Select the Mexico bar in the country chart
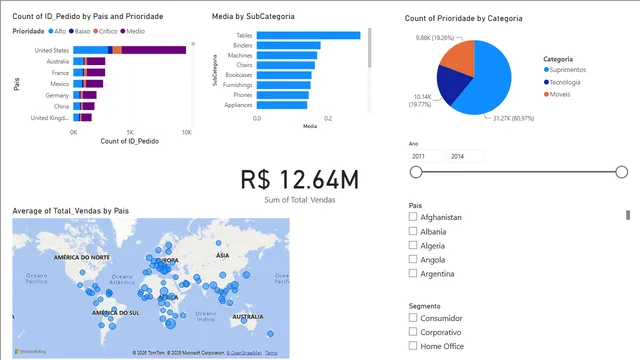The image size is (640, 360). (x=88, y=84)
